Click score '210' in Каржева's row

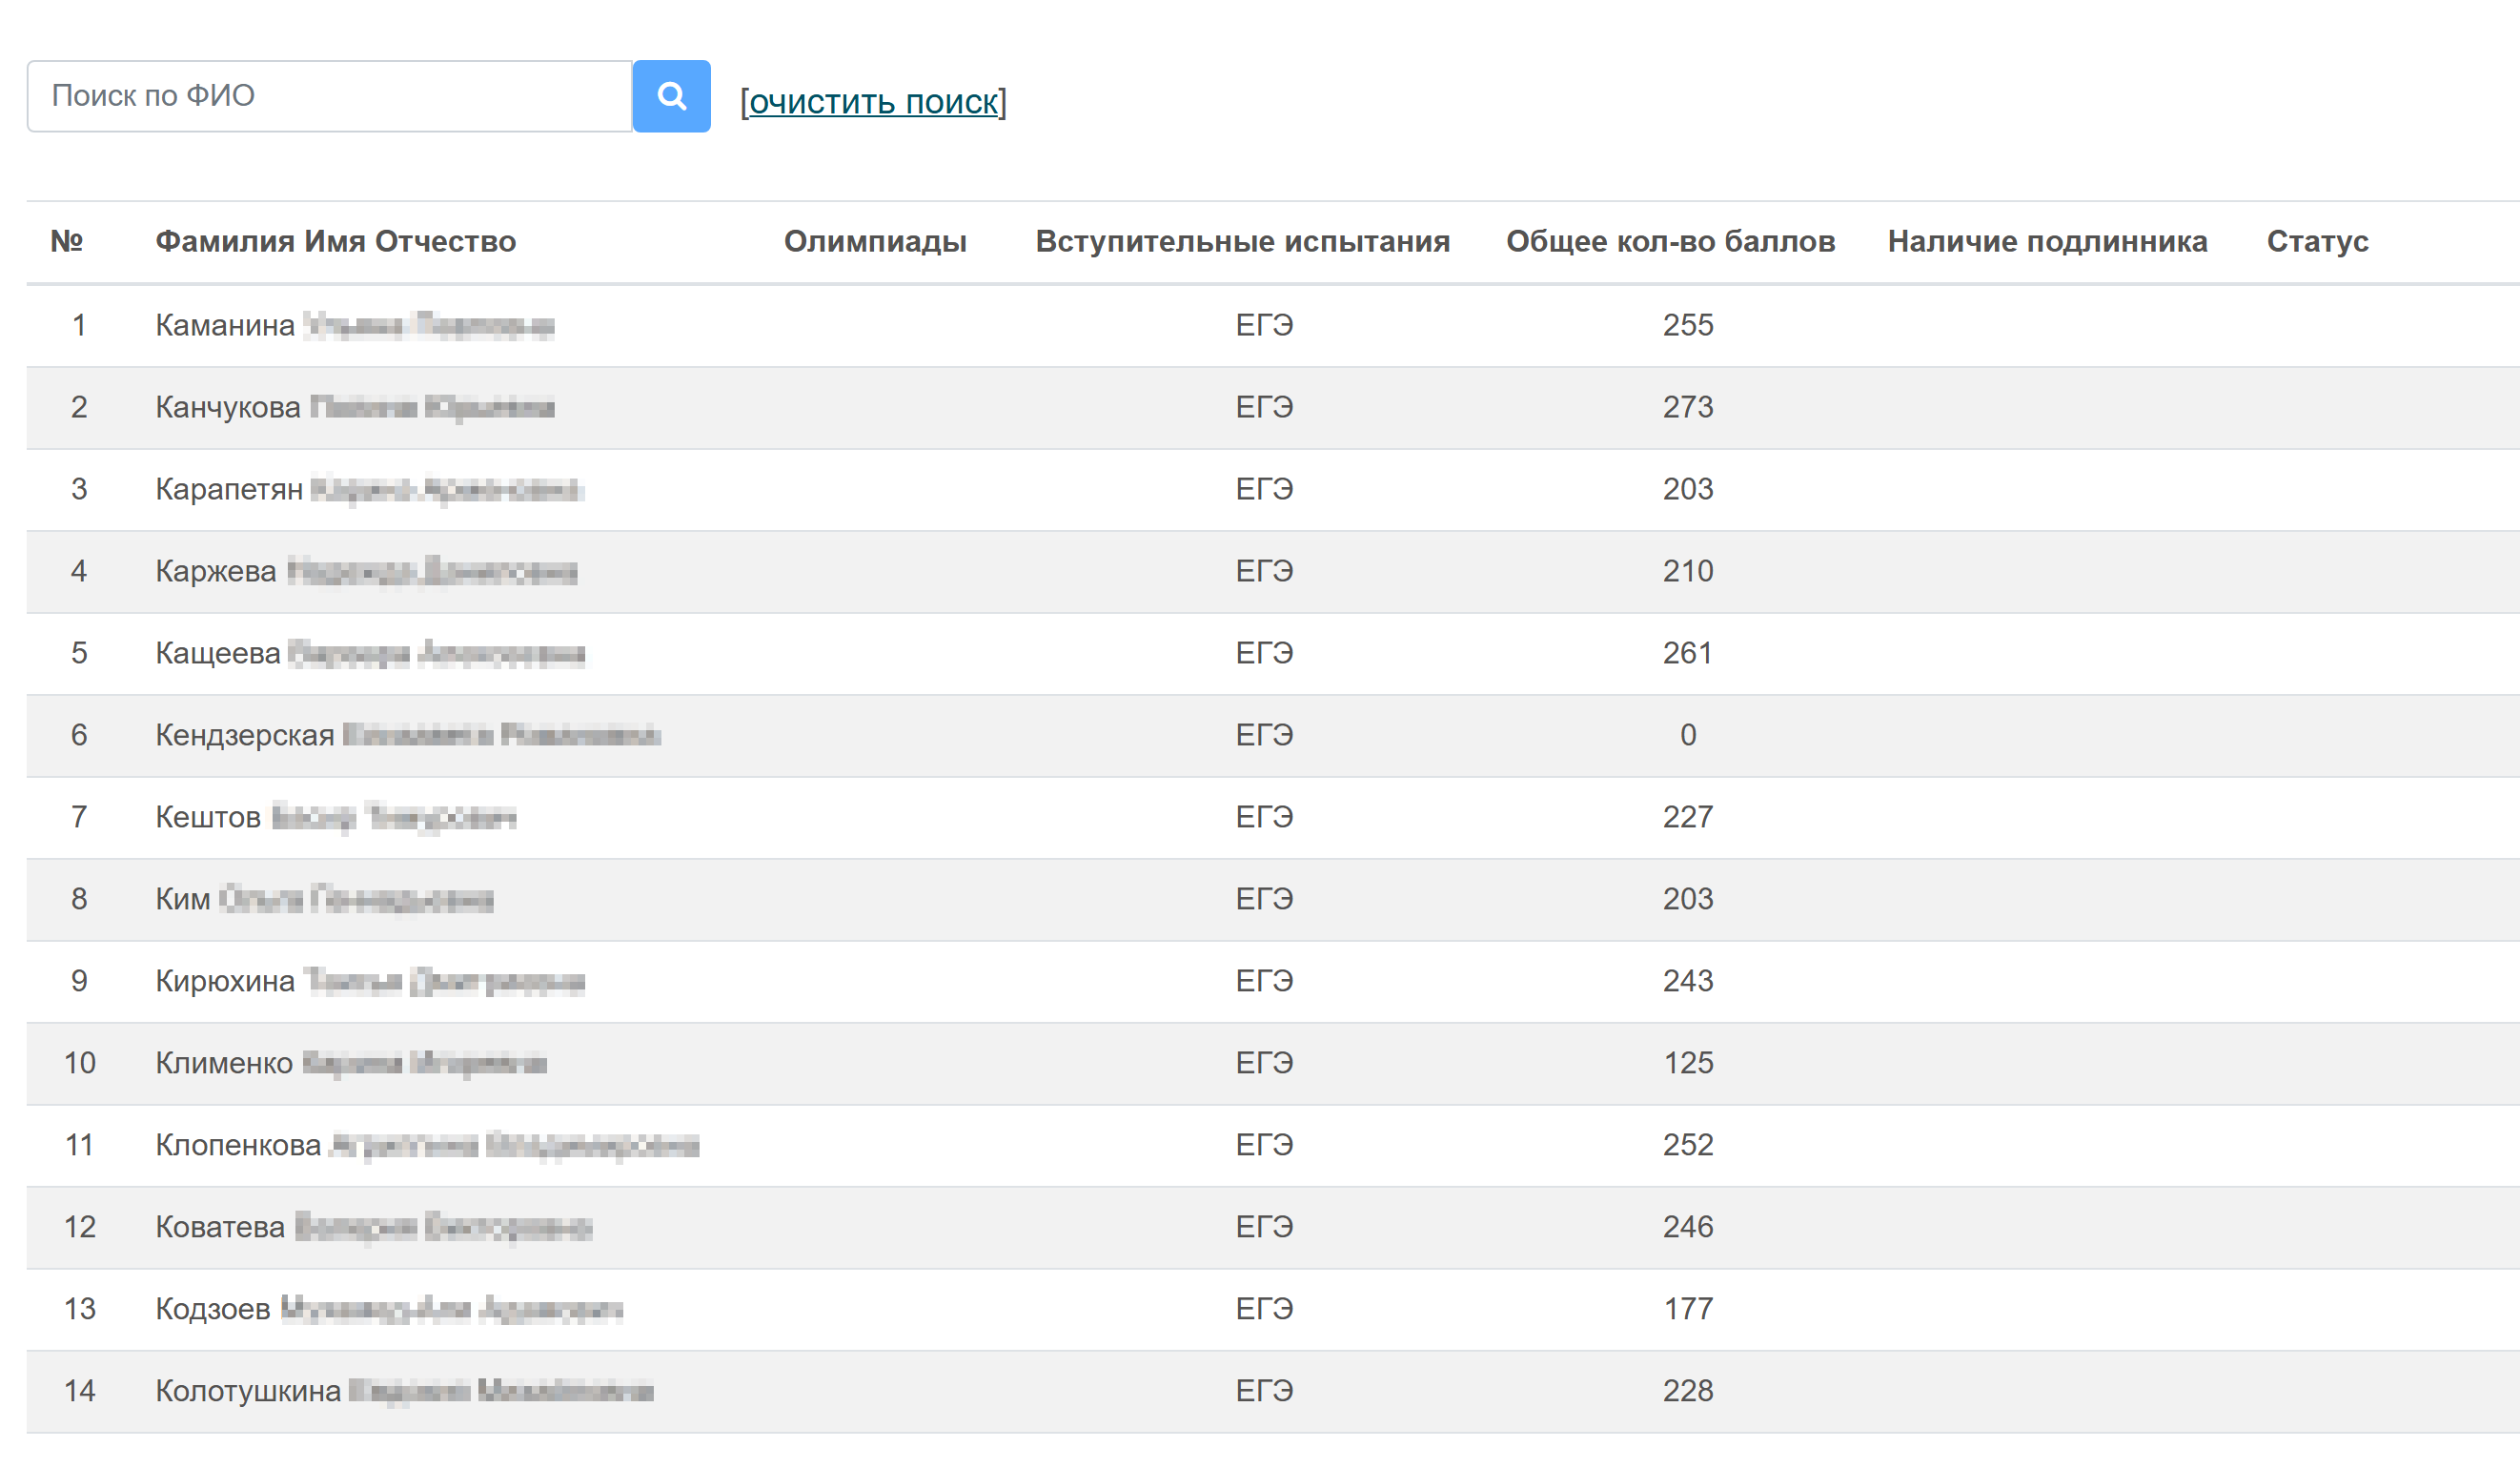tap(1688, 571)
